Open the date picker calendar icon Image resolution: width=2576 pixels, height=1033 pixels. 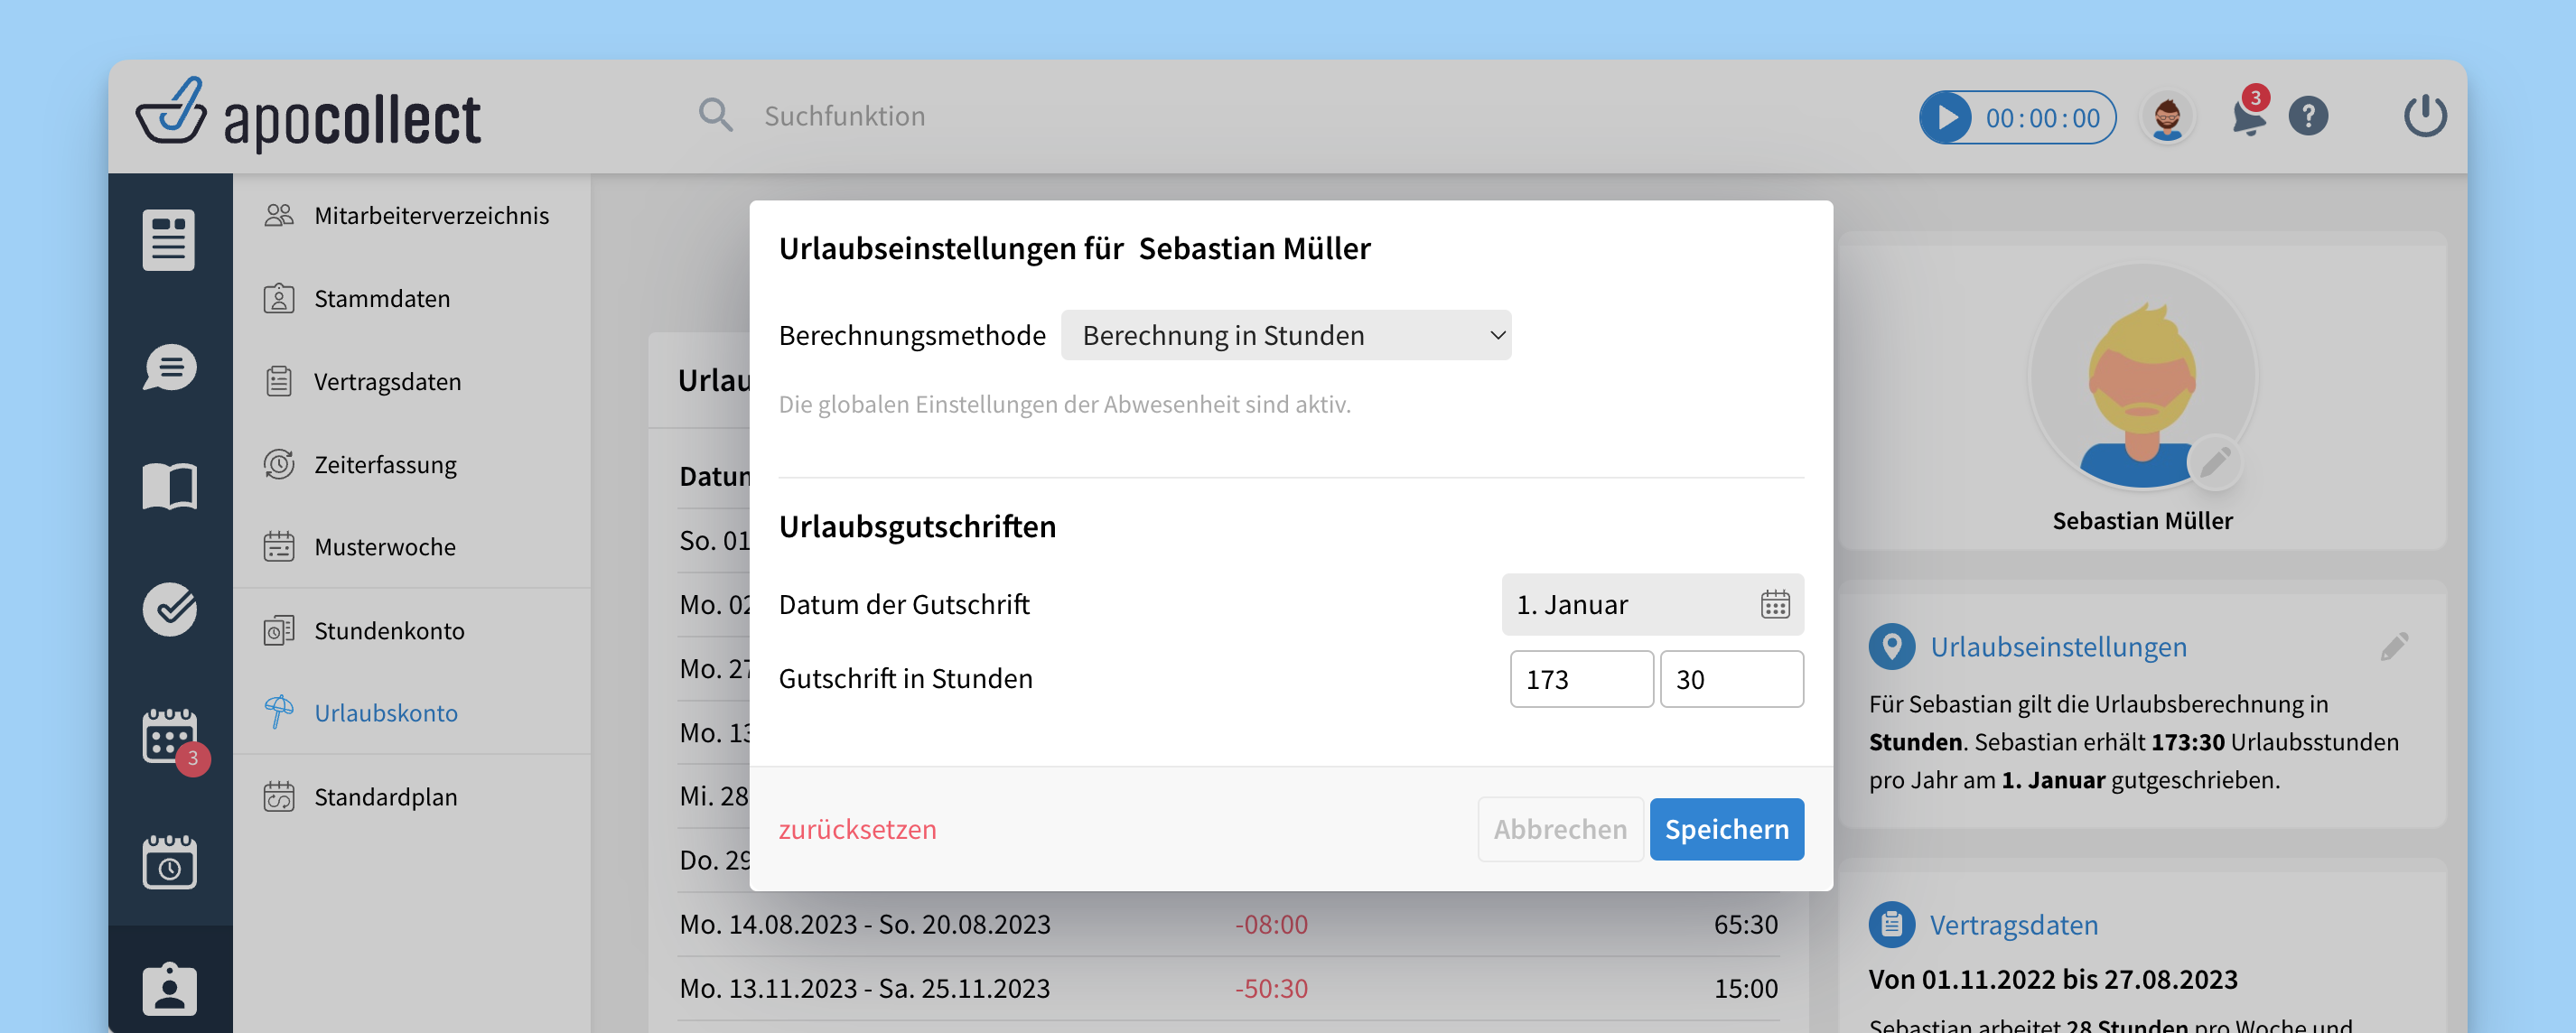pos(1775,605)
